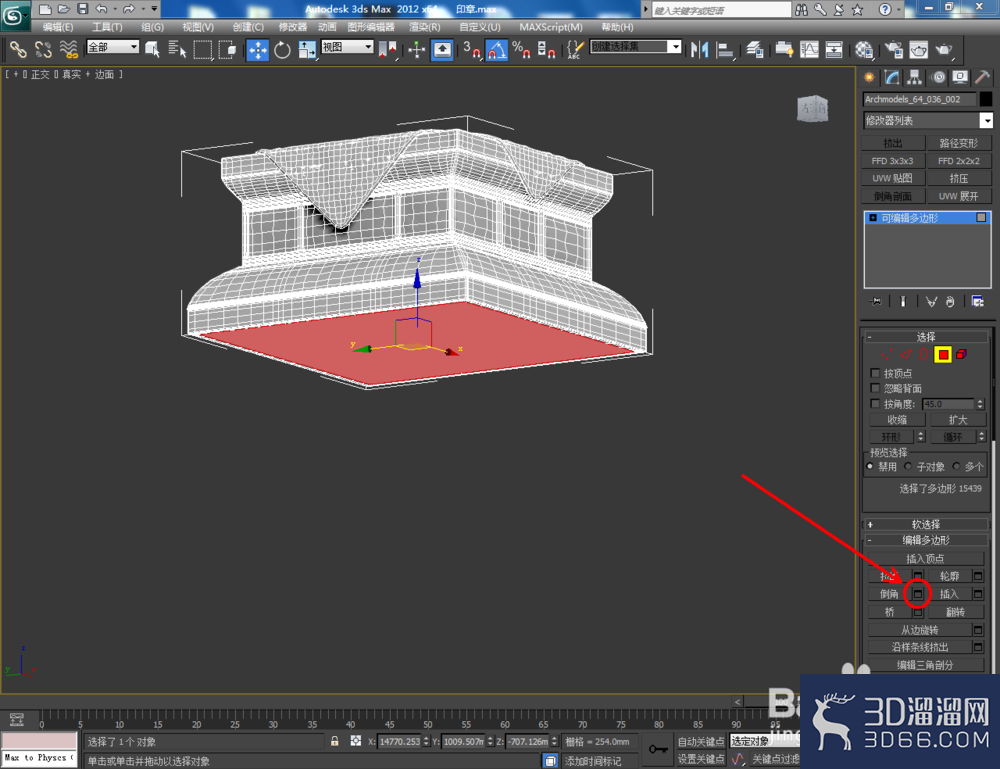Image resolution: width=1000 pixels, height=769 pixels.
Task: Click the 插入顶点 button
Action: point(925,559)
